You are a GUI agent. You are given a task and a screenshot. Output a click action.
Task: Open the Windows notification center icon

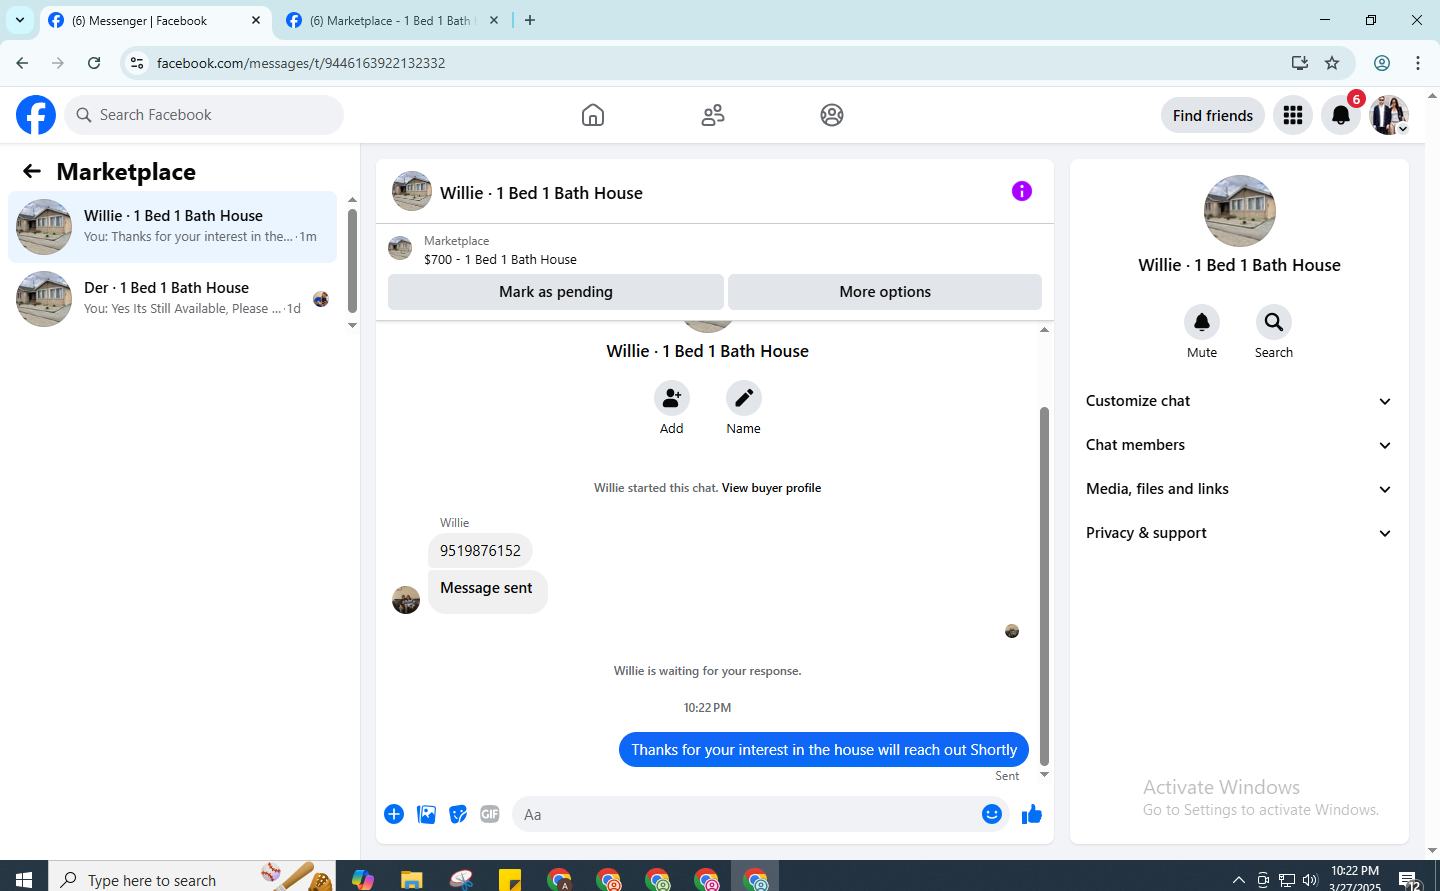pos(1409,880)
